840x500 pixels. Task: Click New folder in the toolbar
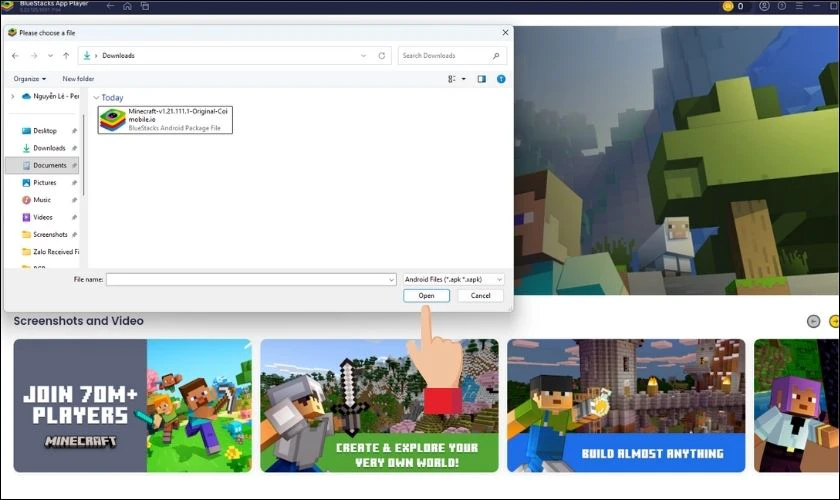(x=78, y=79)
